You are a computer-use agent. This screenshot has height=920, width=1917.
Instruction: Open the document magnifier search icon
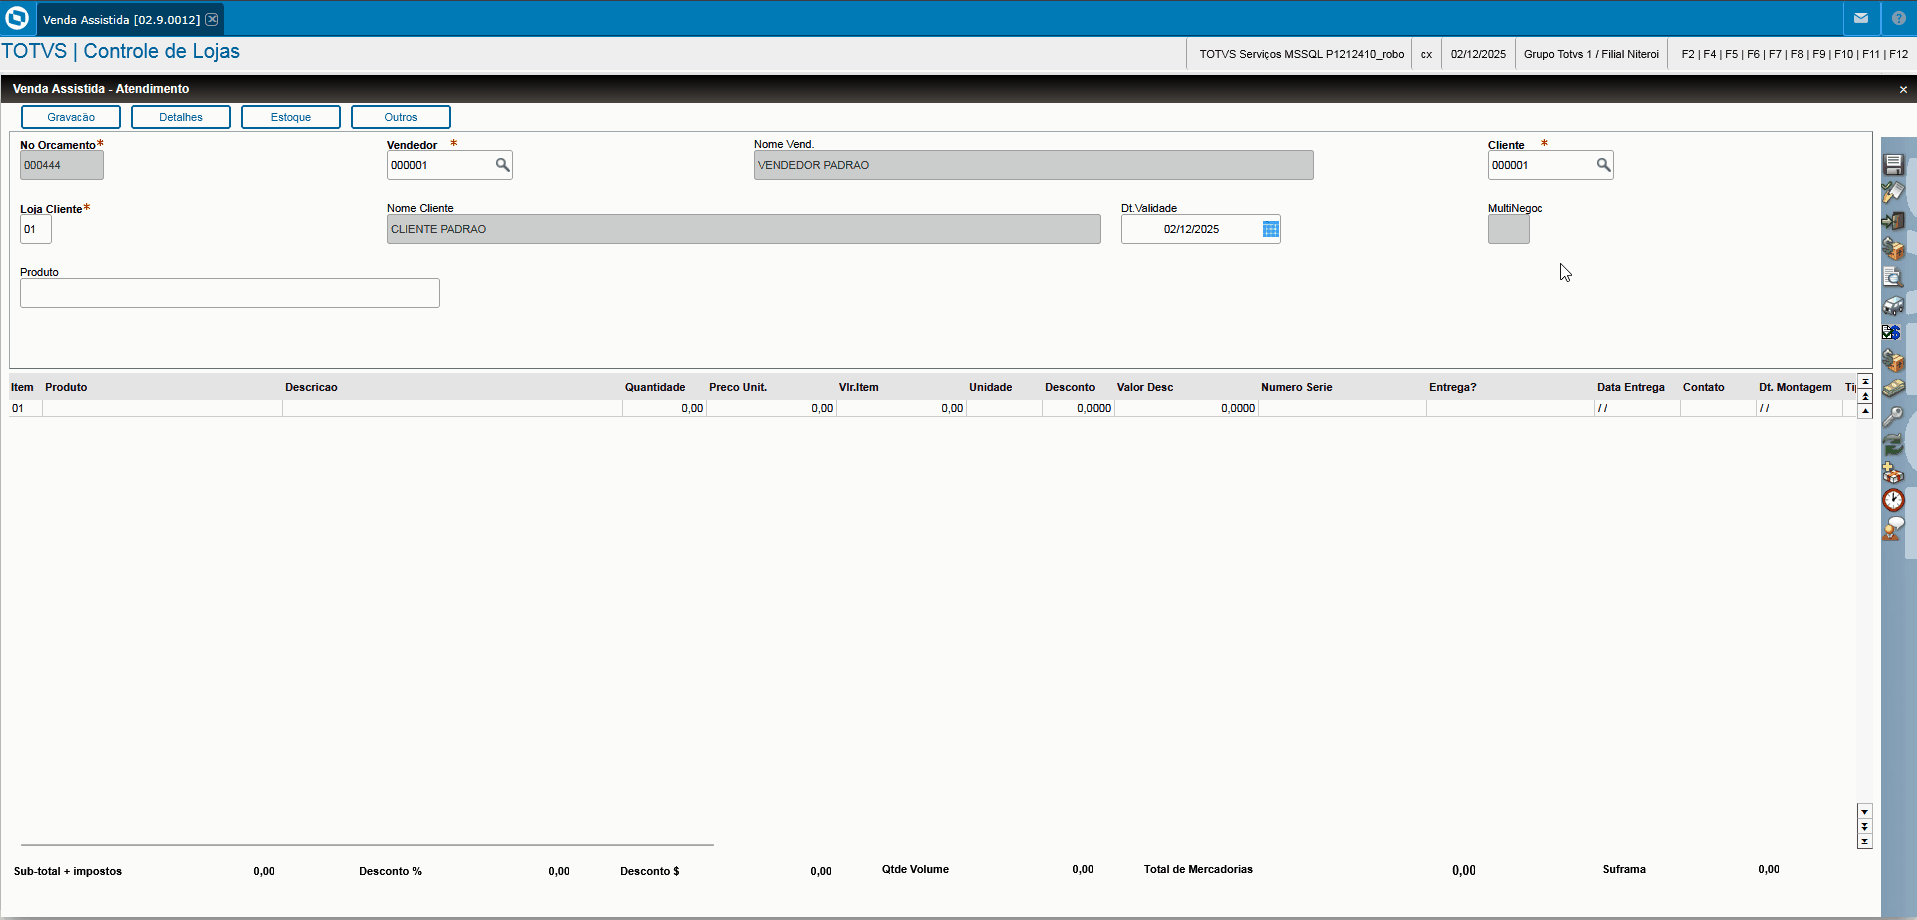coord(1893,277)
